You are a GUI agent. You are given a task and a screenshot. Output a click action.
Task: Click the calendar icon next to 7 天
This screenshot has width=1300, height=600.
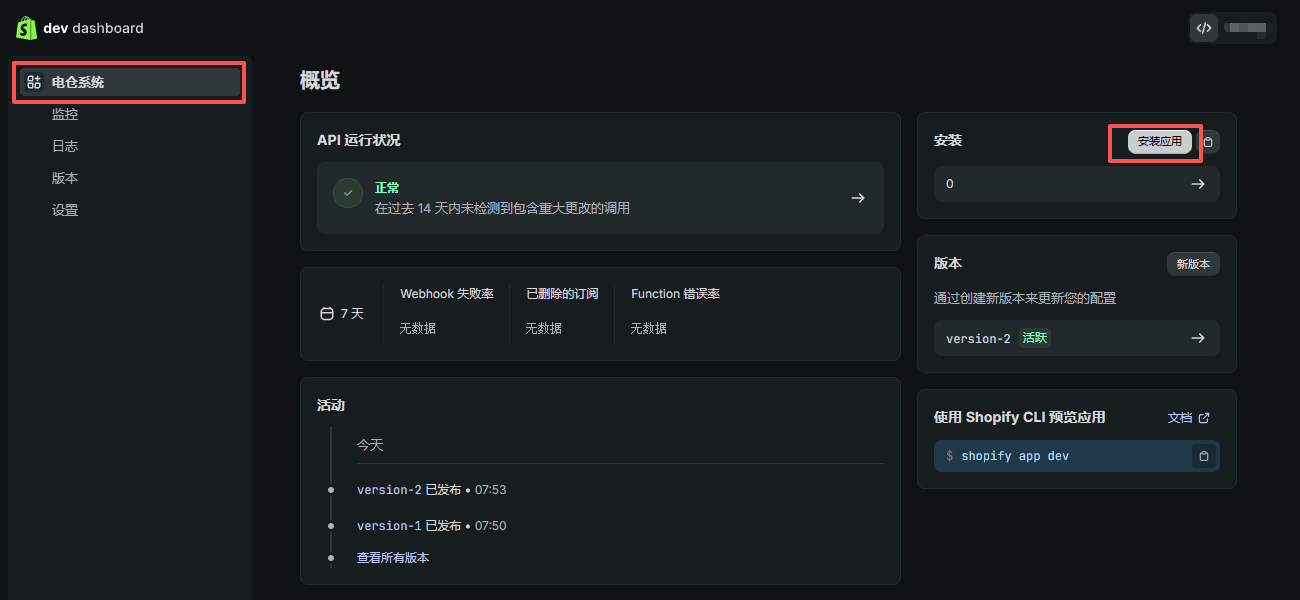(326, 314)
